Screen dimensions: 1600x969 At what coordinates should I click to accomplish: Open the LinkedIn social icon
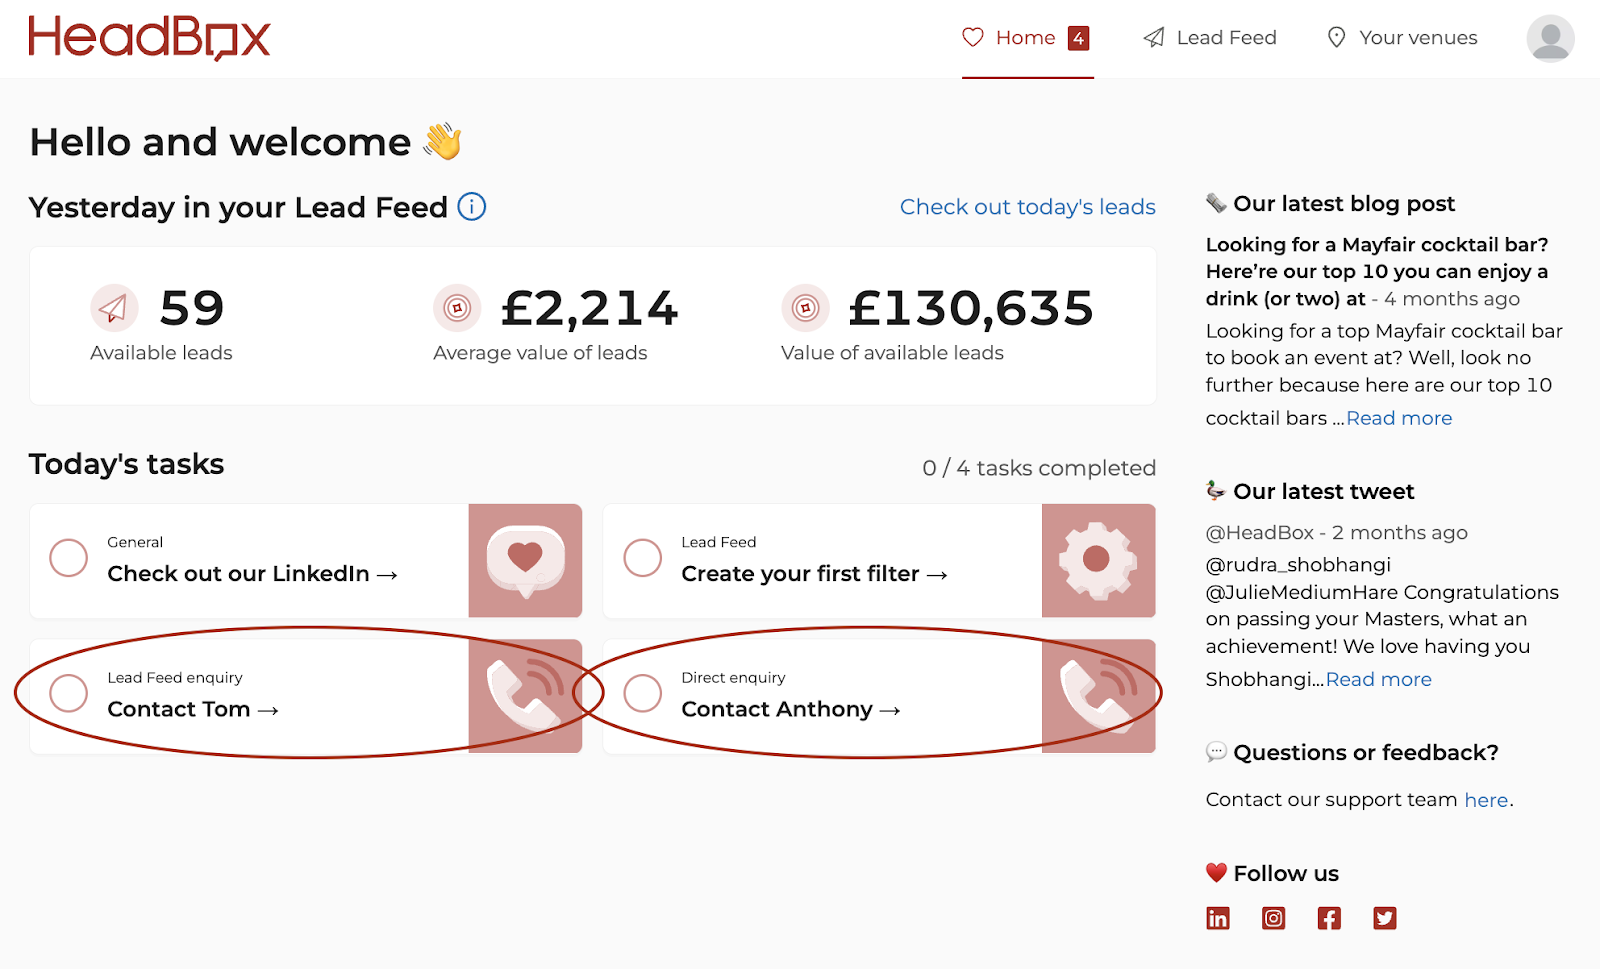pyautogui.click(x=1217, y=918)
